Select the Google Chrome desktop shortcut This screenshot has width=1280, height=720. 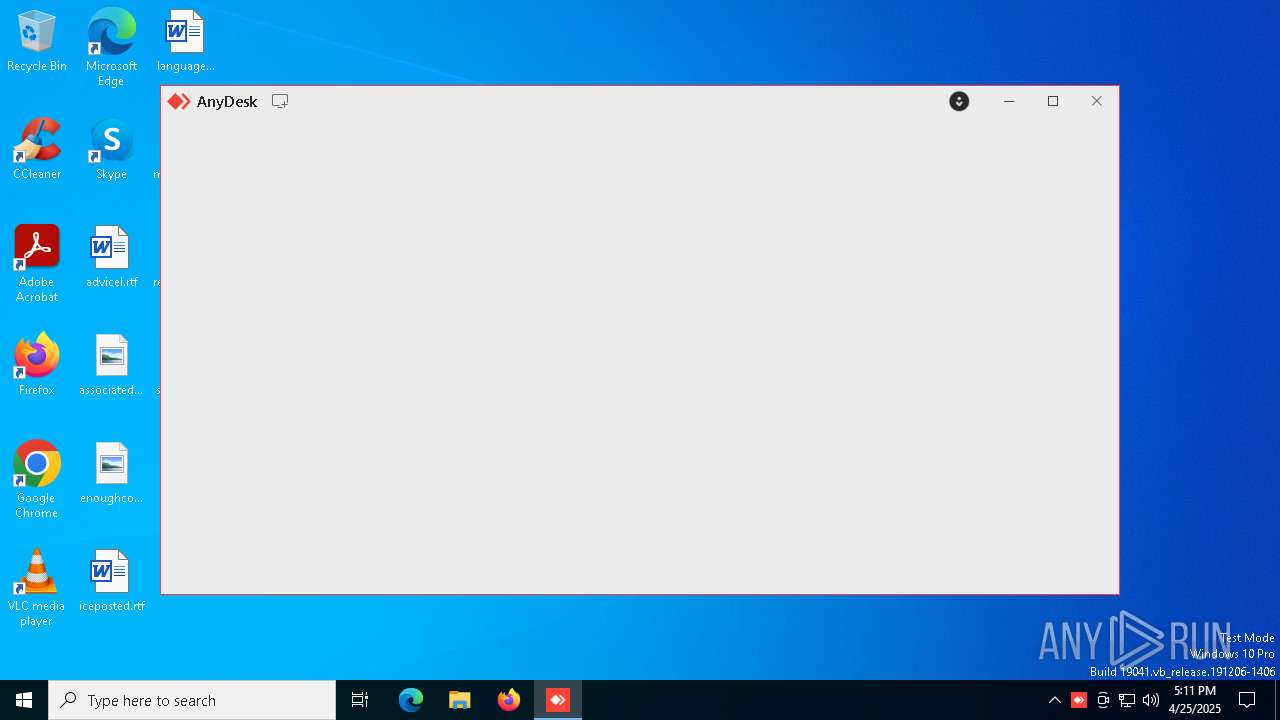37,480
